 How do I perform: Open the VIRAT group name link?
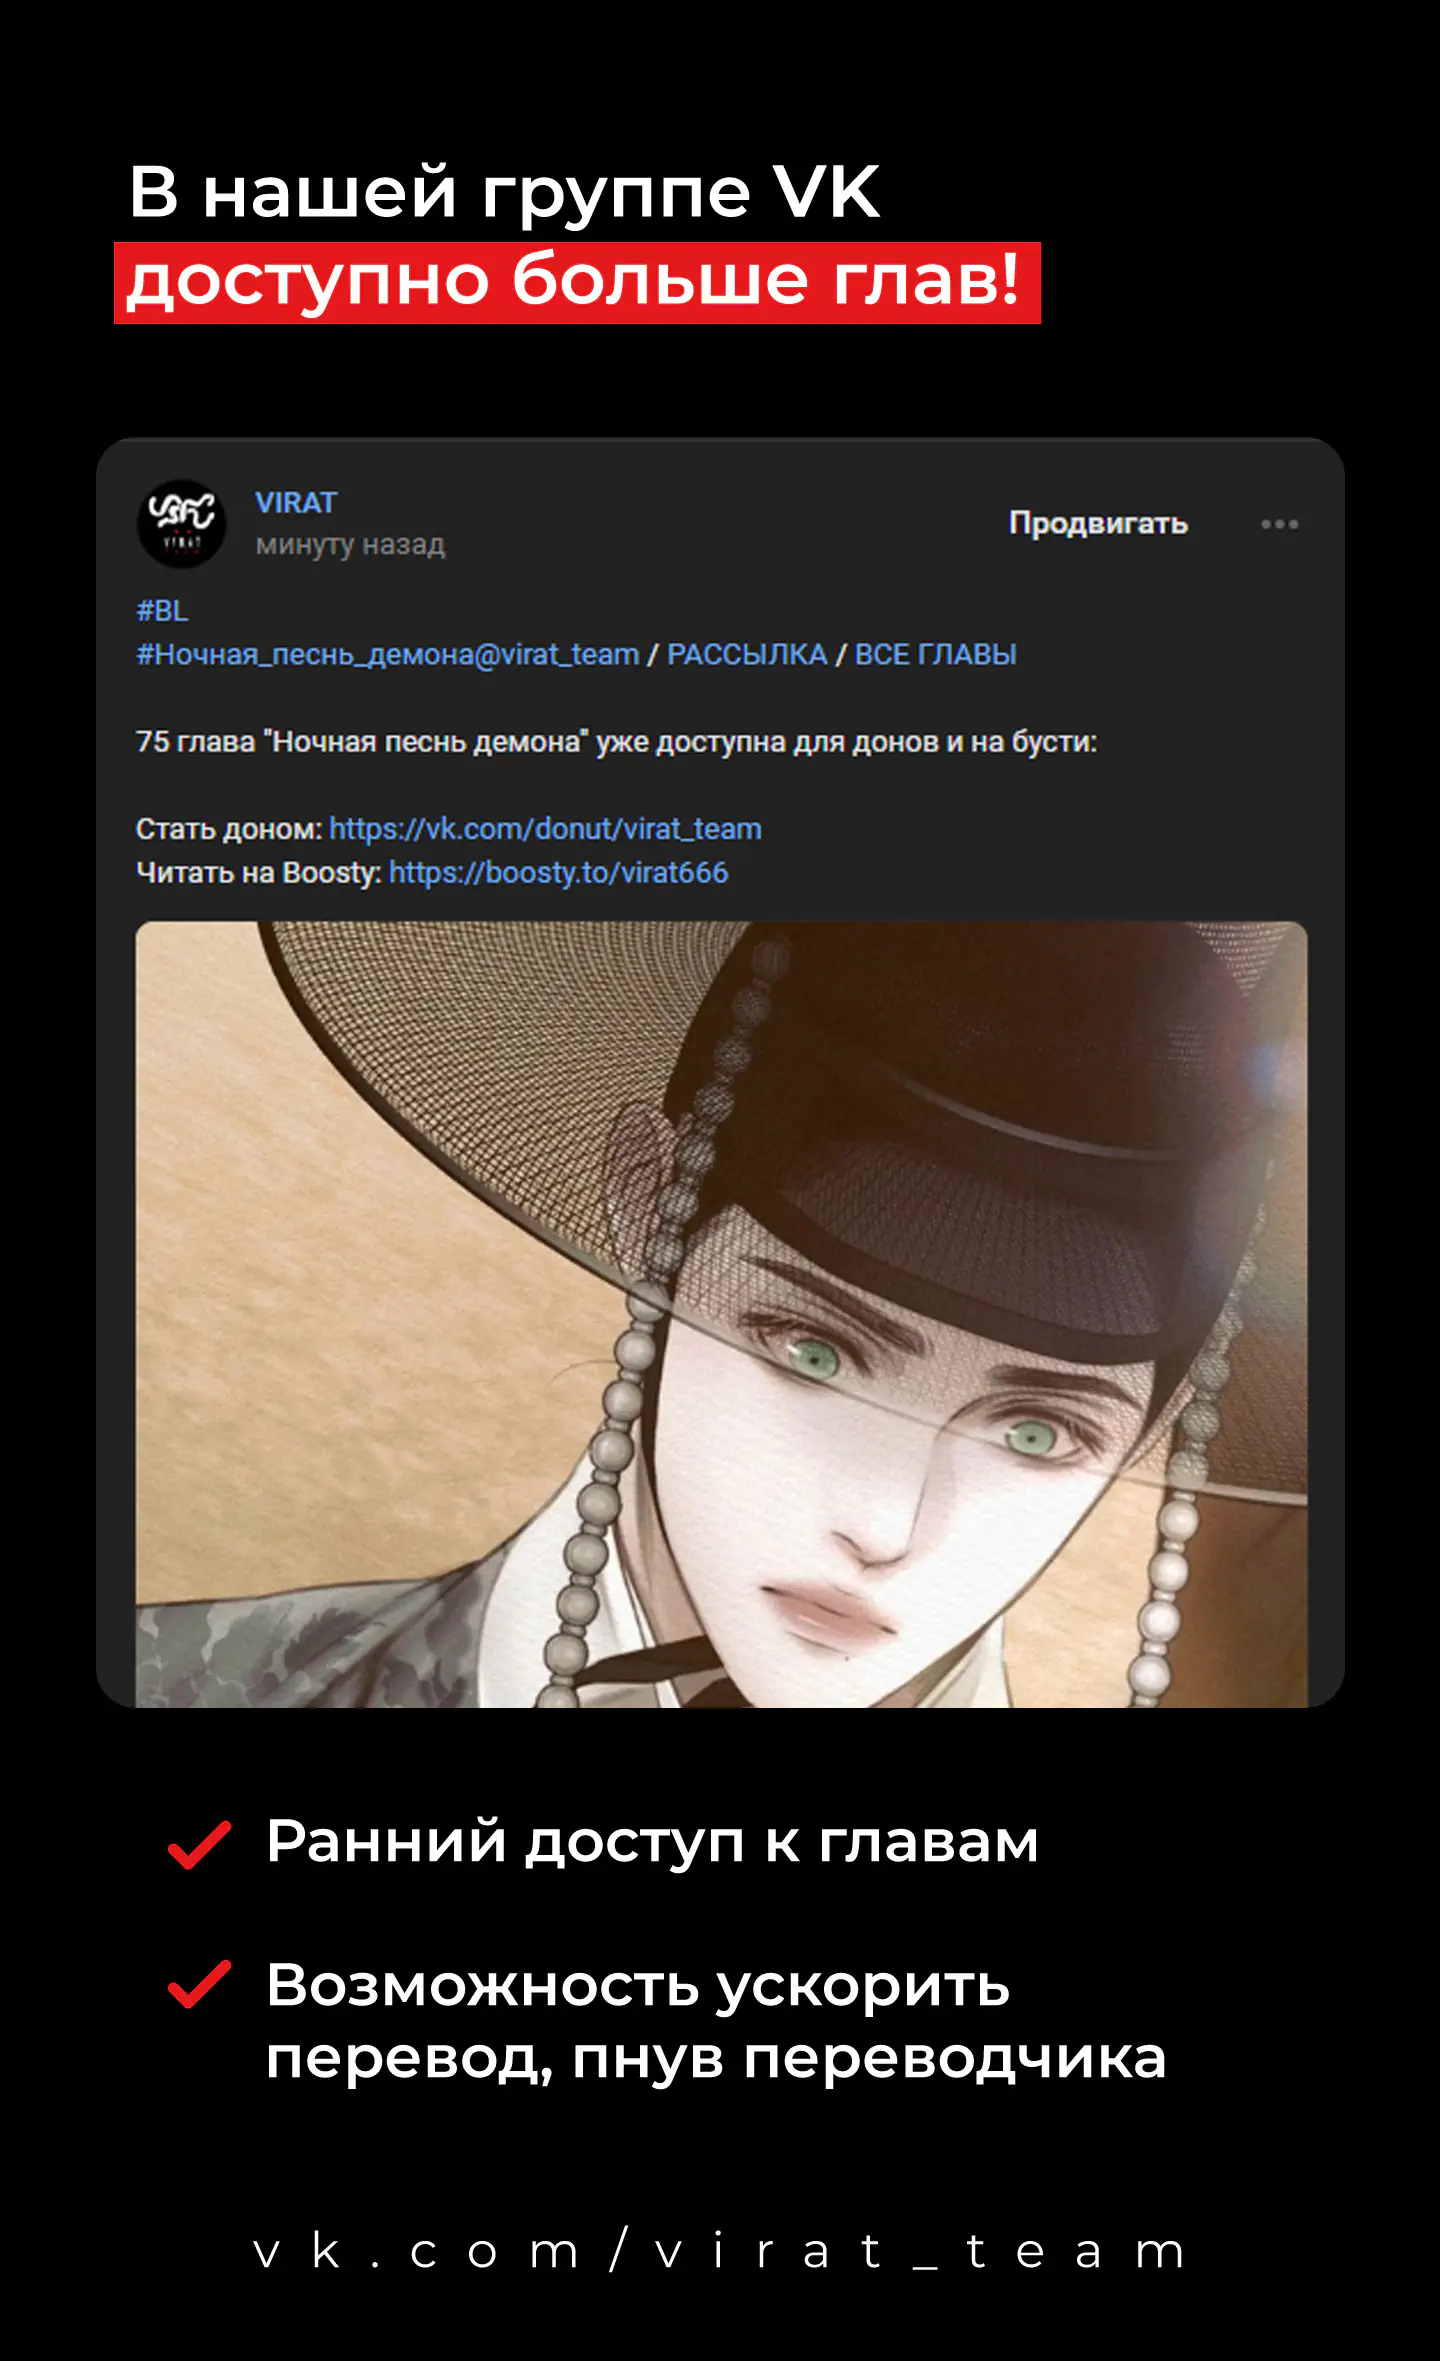[x=296, y=502]
